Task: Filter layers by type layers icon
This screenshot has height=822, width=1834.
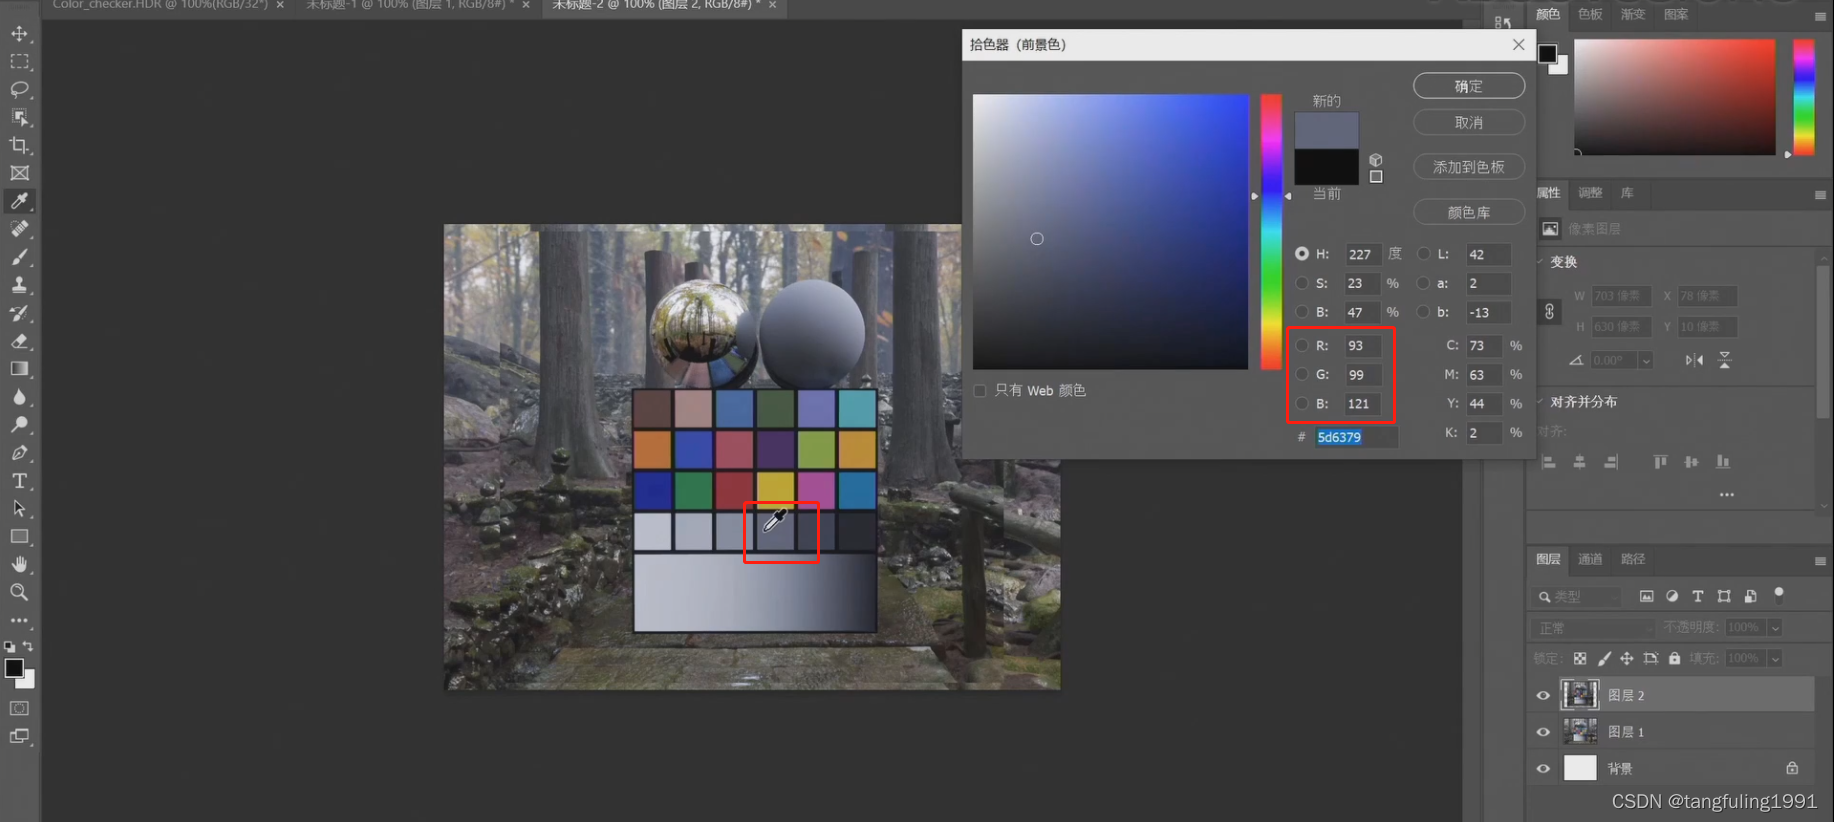Action: pyautogui.click(x=1697, y=596)
